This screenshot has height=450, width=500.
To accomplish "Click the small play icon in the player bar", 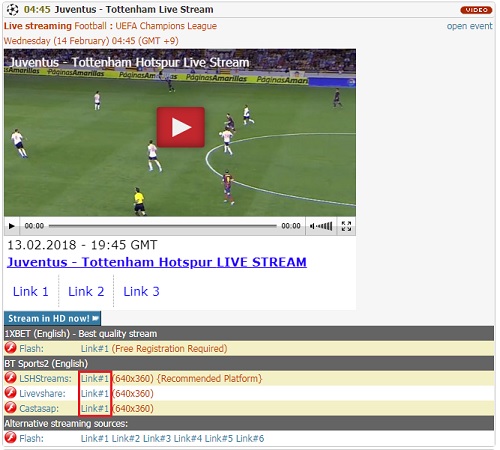I will (x=11, y=226).
